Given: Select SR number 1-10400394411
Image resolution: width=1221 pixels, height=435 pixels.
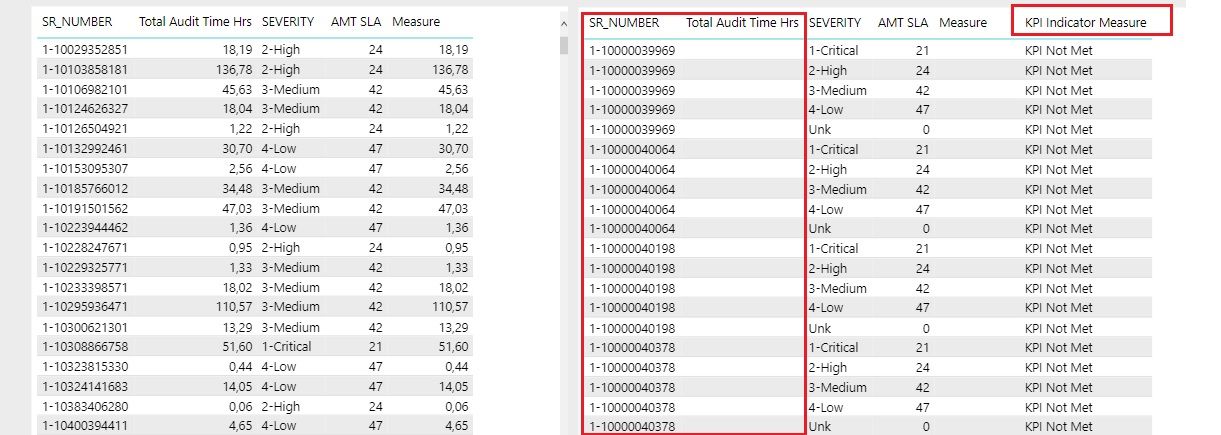Looking at the screenshot, I should [84, 426].
